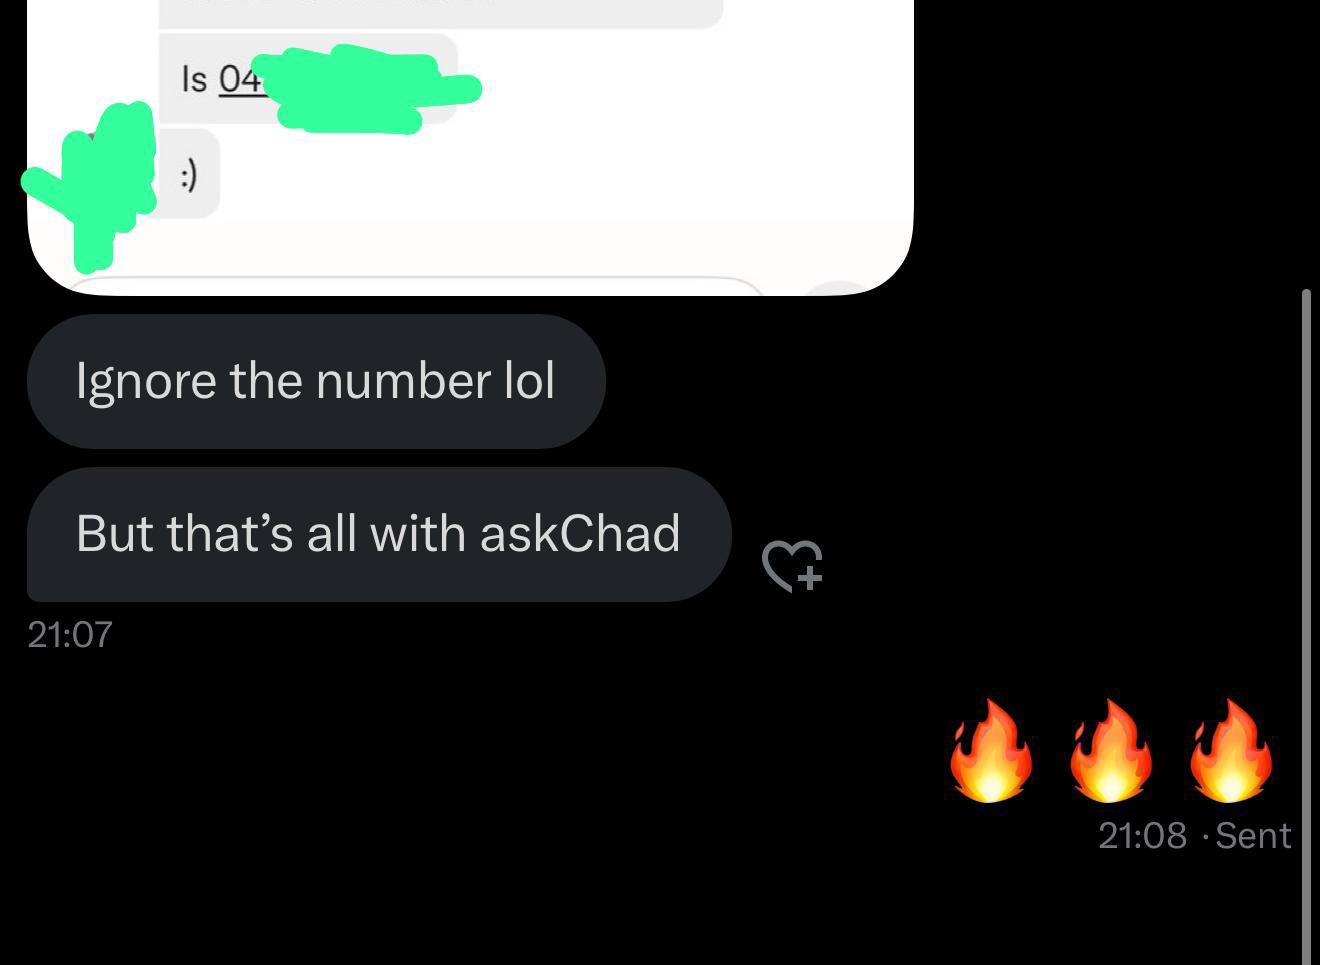The height and width of the screenshot is (965, 1320).
Task: Open the shared screenshot image attachment
Action: (470, 147)
